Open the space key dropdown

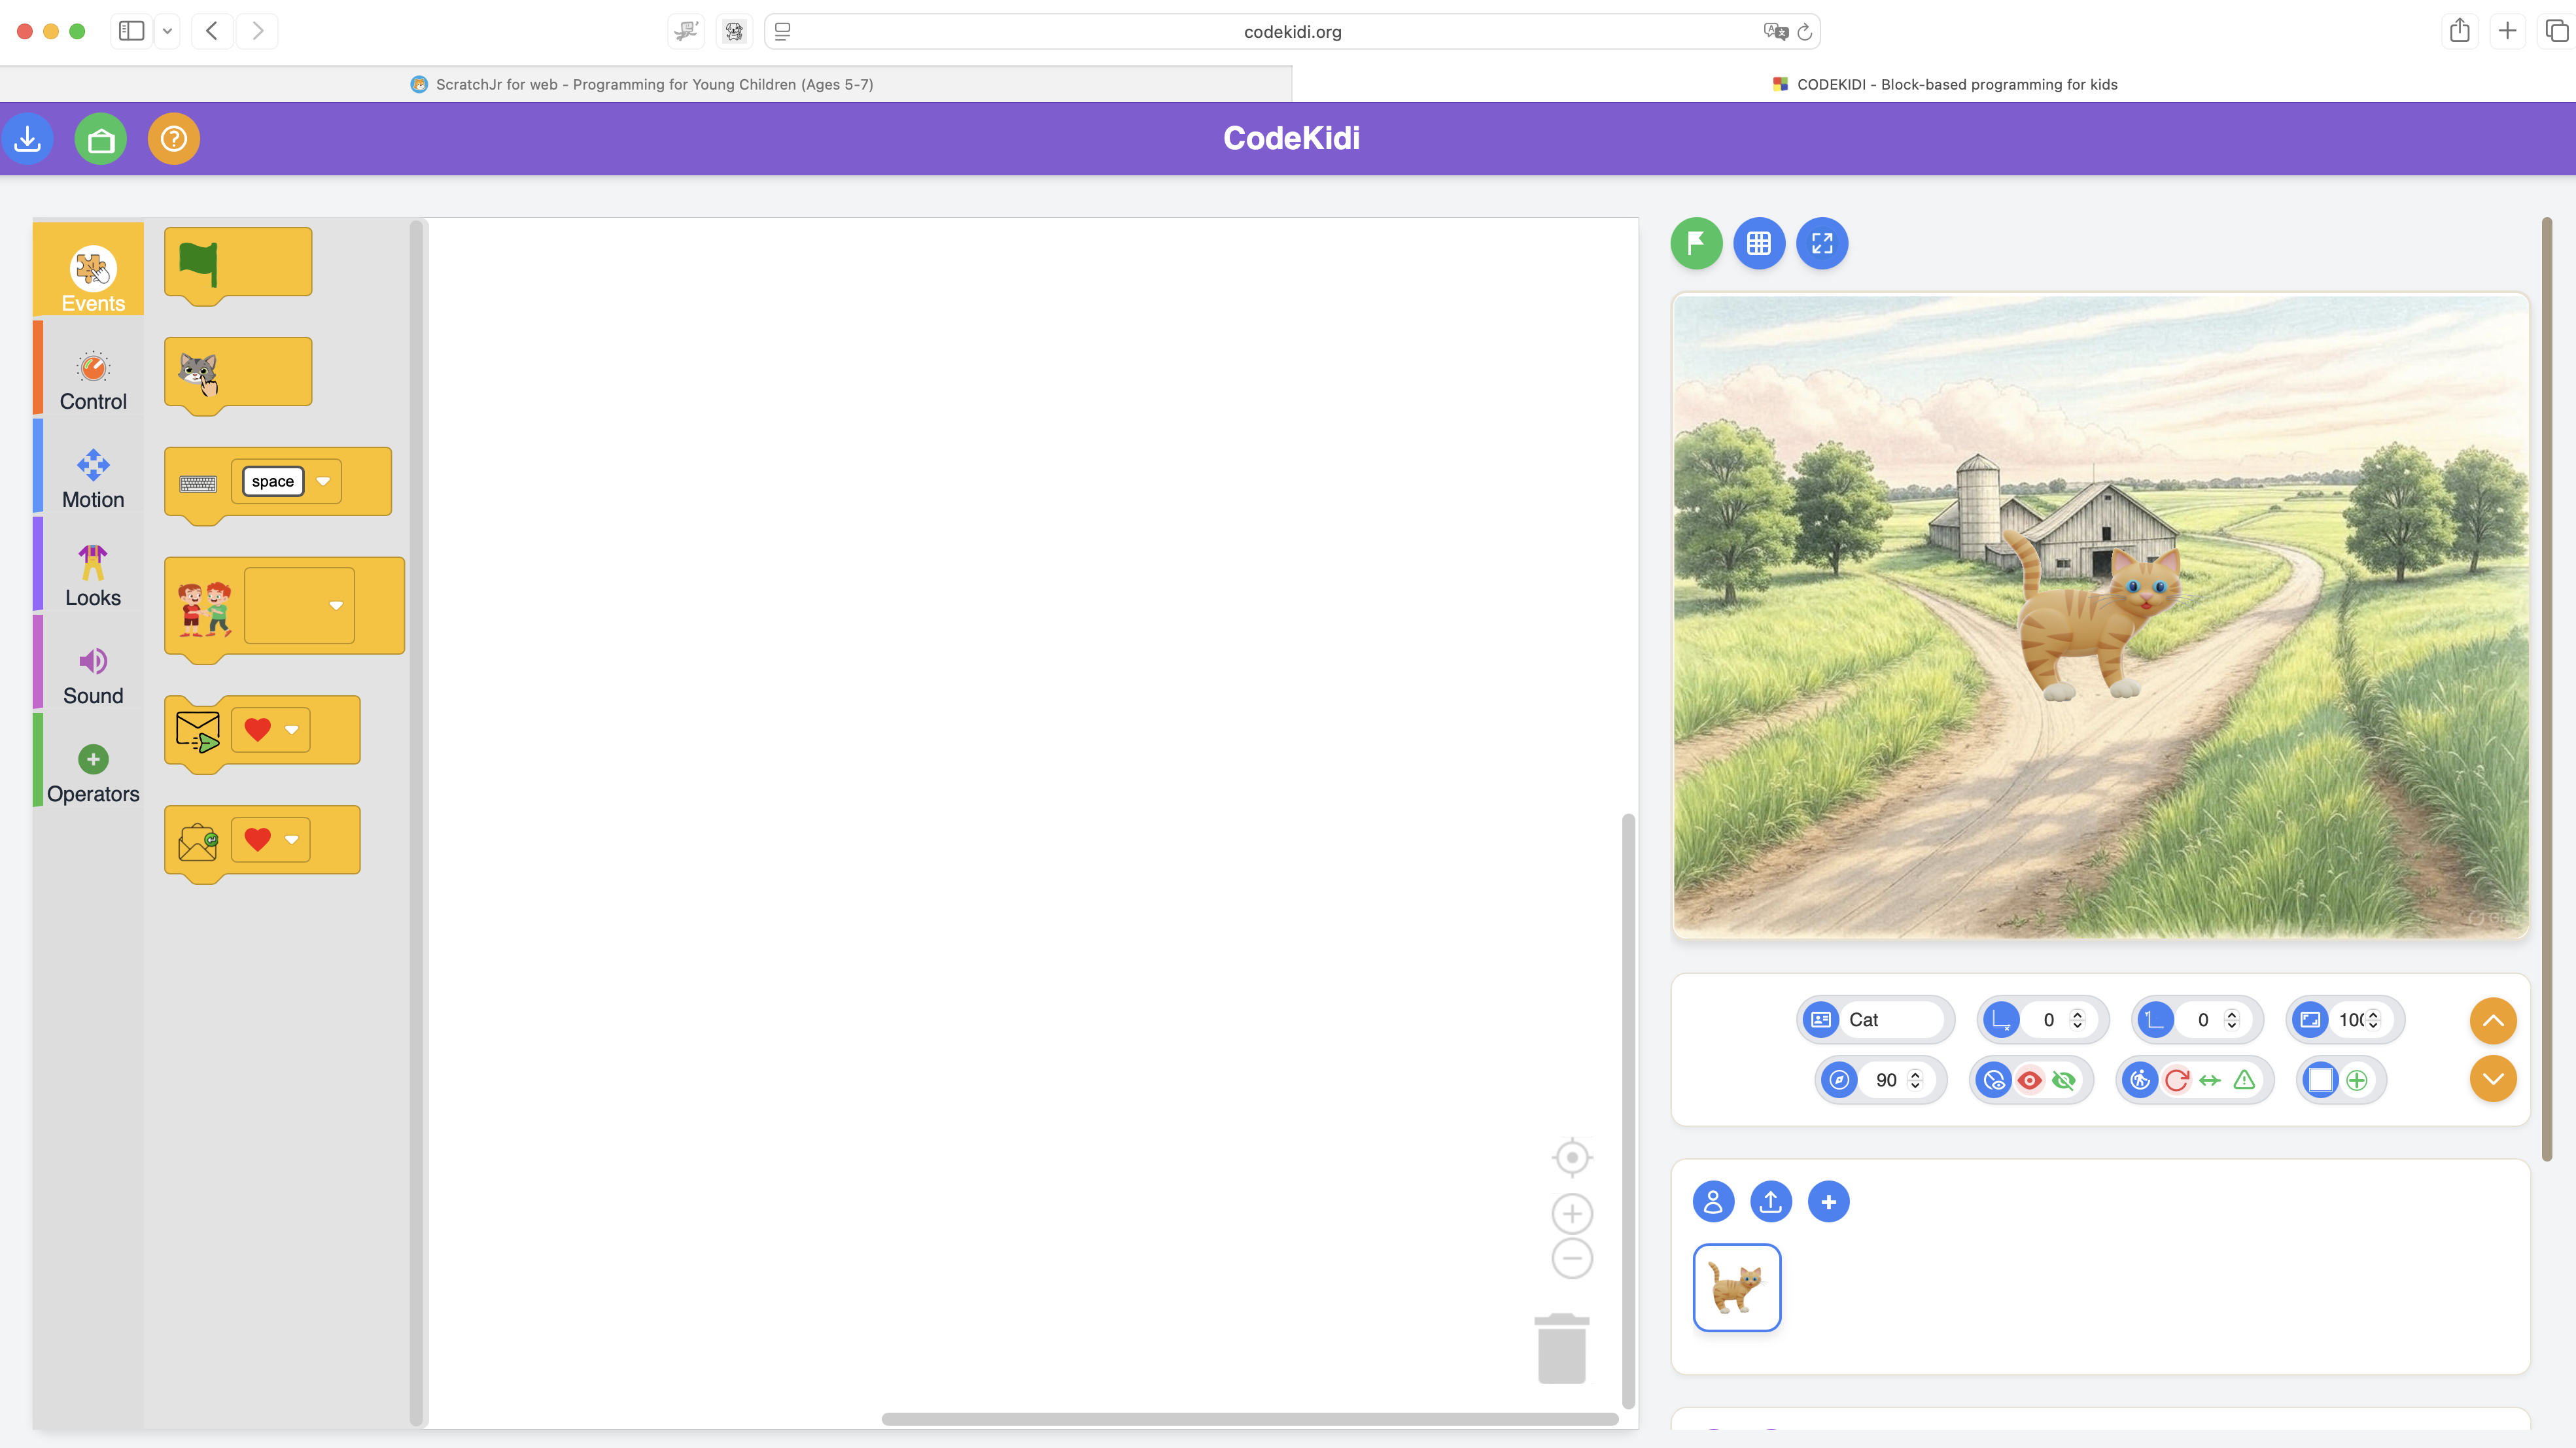point(323,481)
